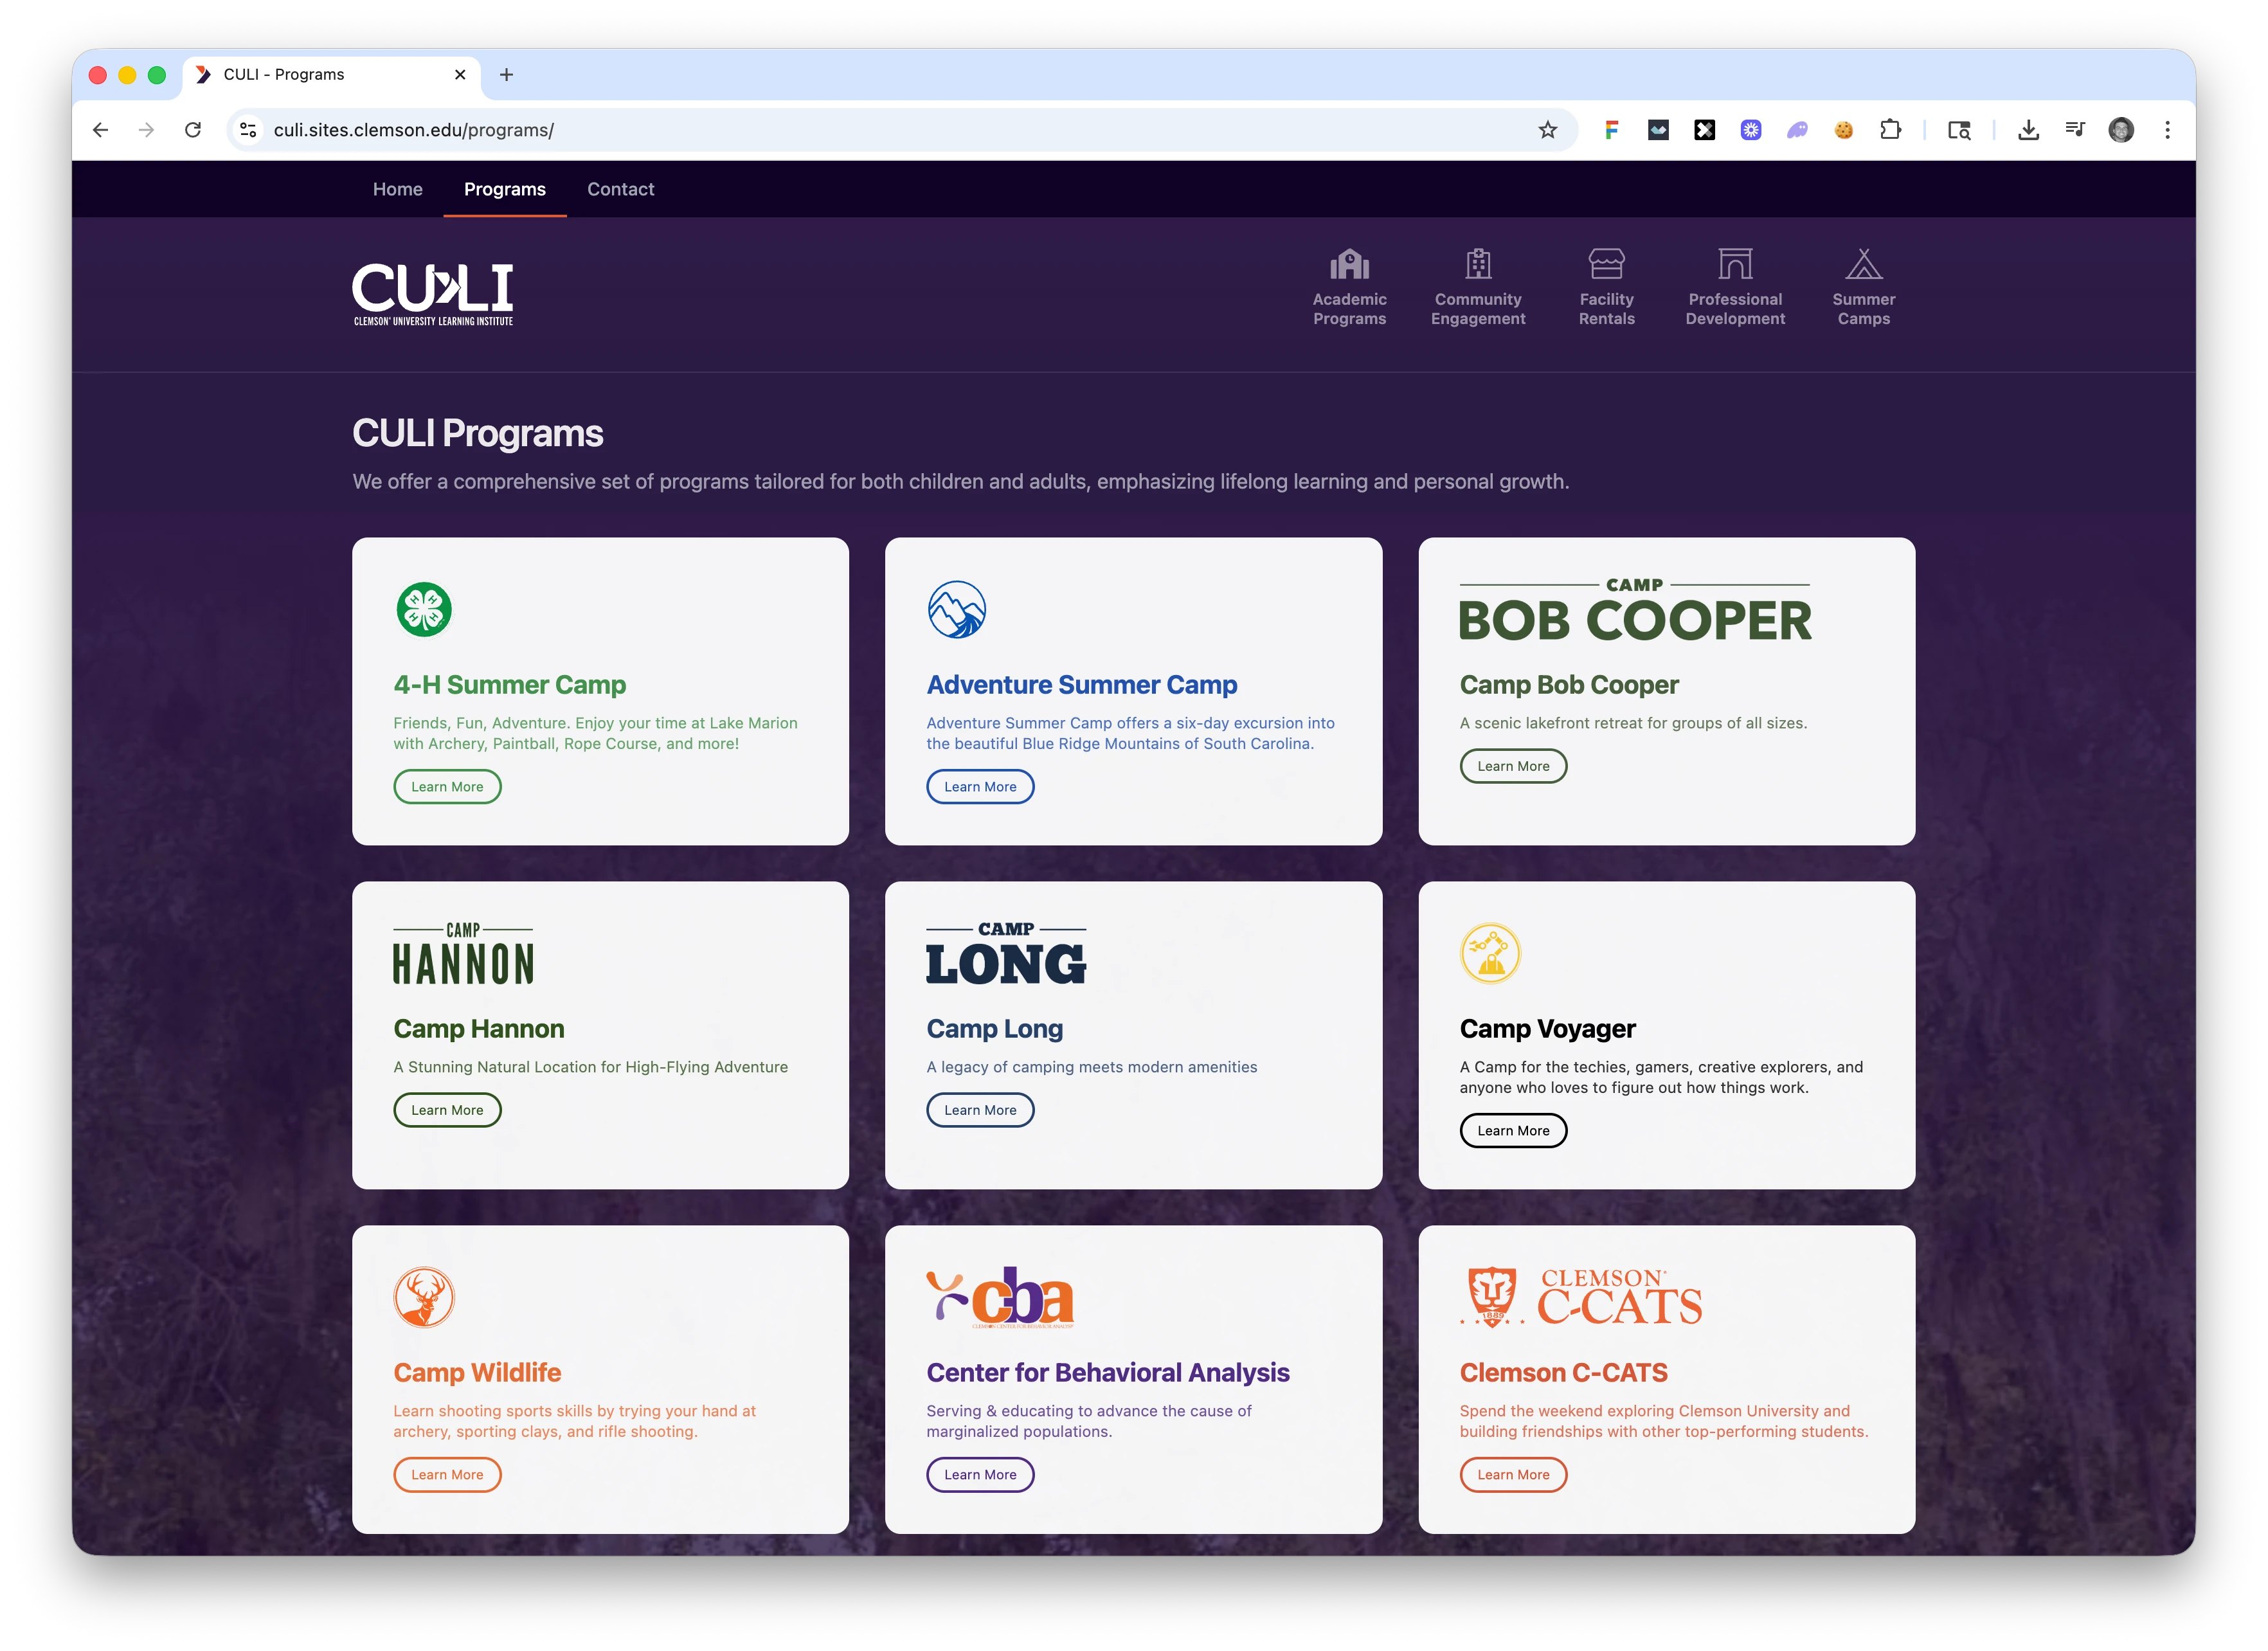
Task: Open Chrome's three-dot menu
Action: pos(2167,130)
